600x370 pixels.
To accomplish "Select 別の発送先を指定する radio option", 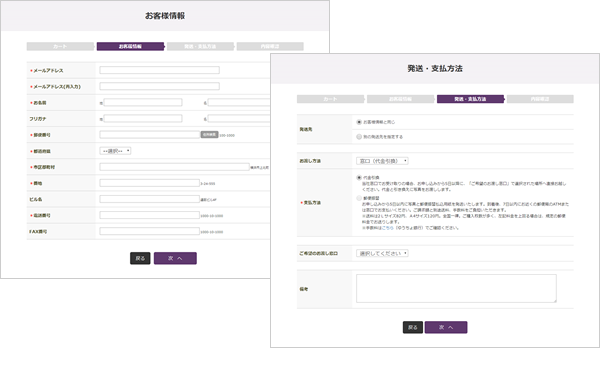I will (359, 137).
